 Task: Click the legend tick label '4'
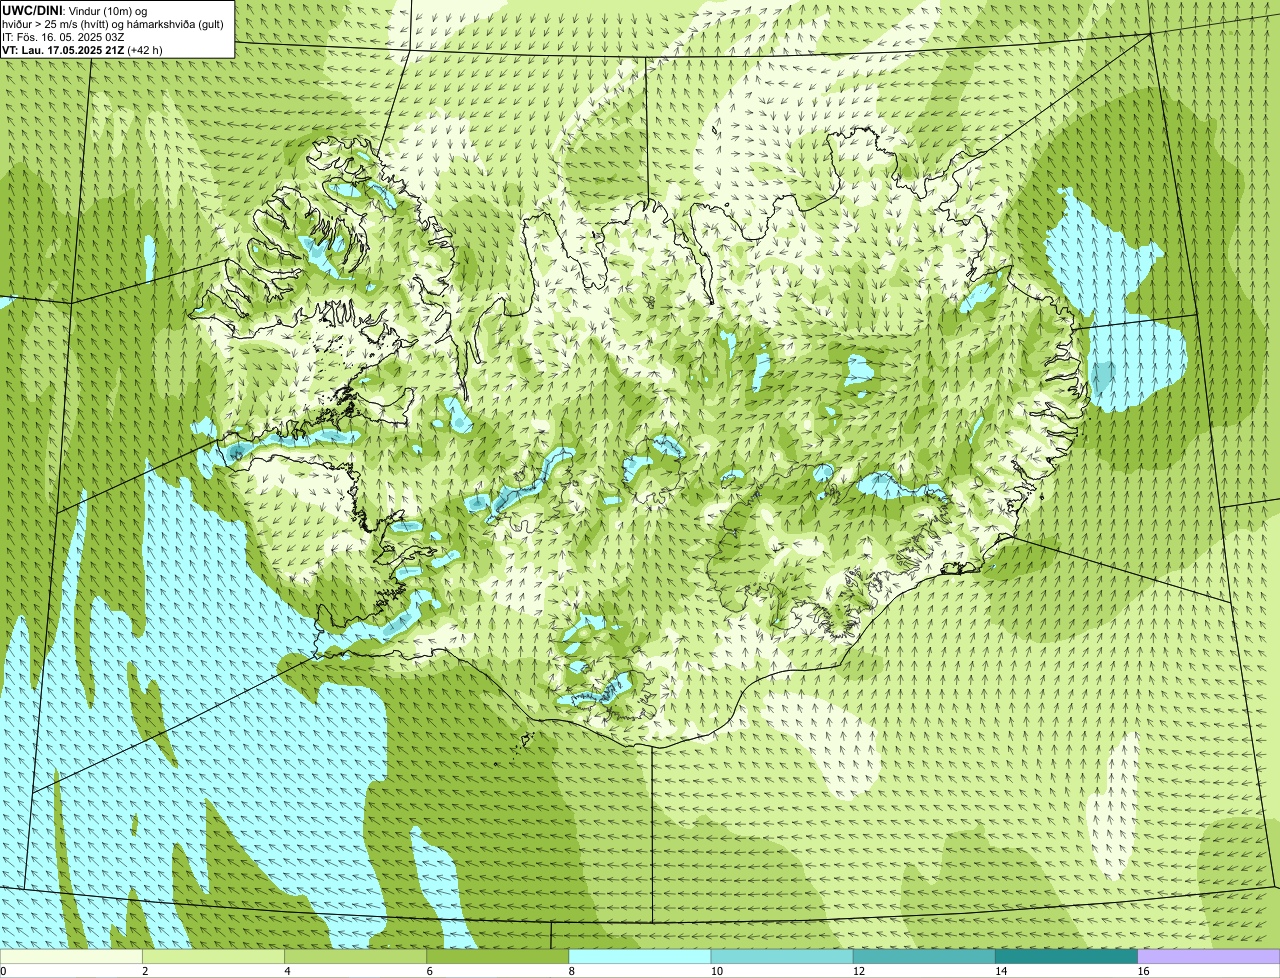click(287, 971)
